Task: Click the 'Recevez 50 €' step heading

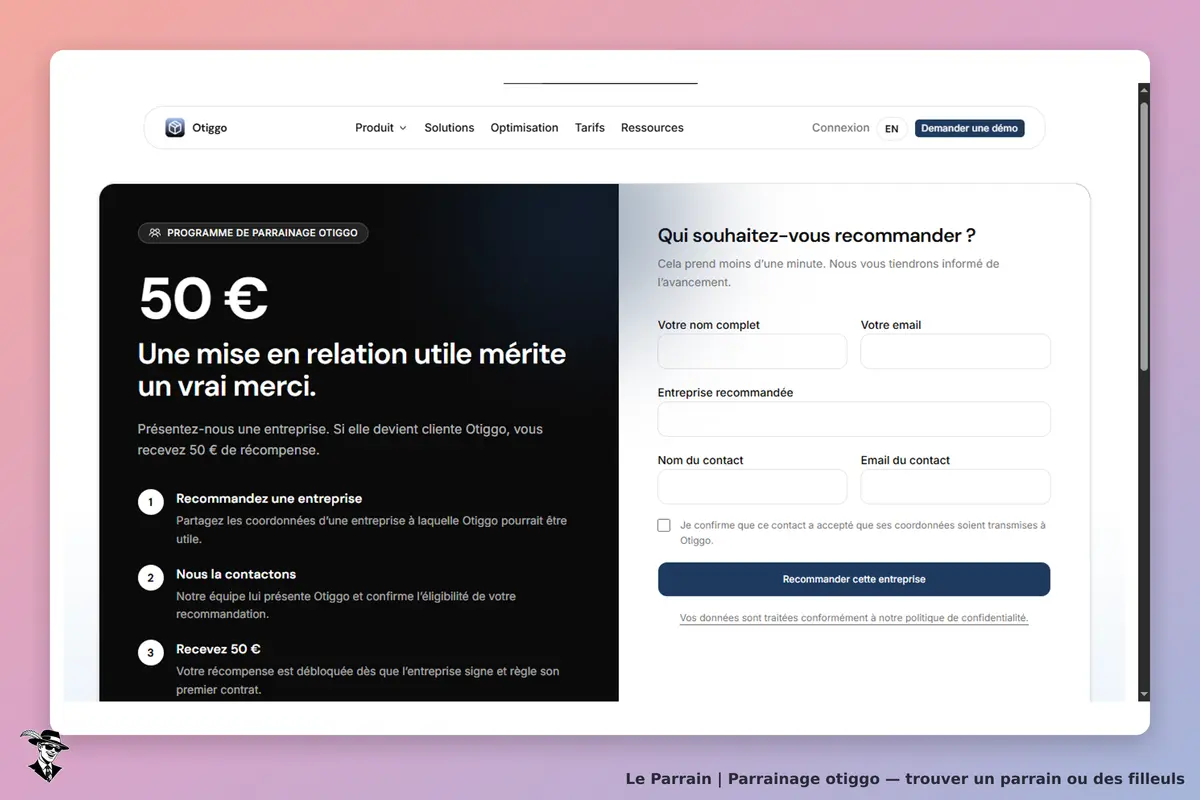Action: [218, 649]
